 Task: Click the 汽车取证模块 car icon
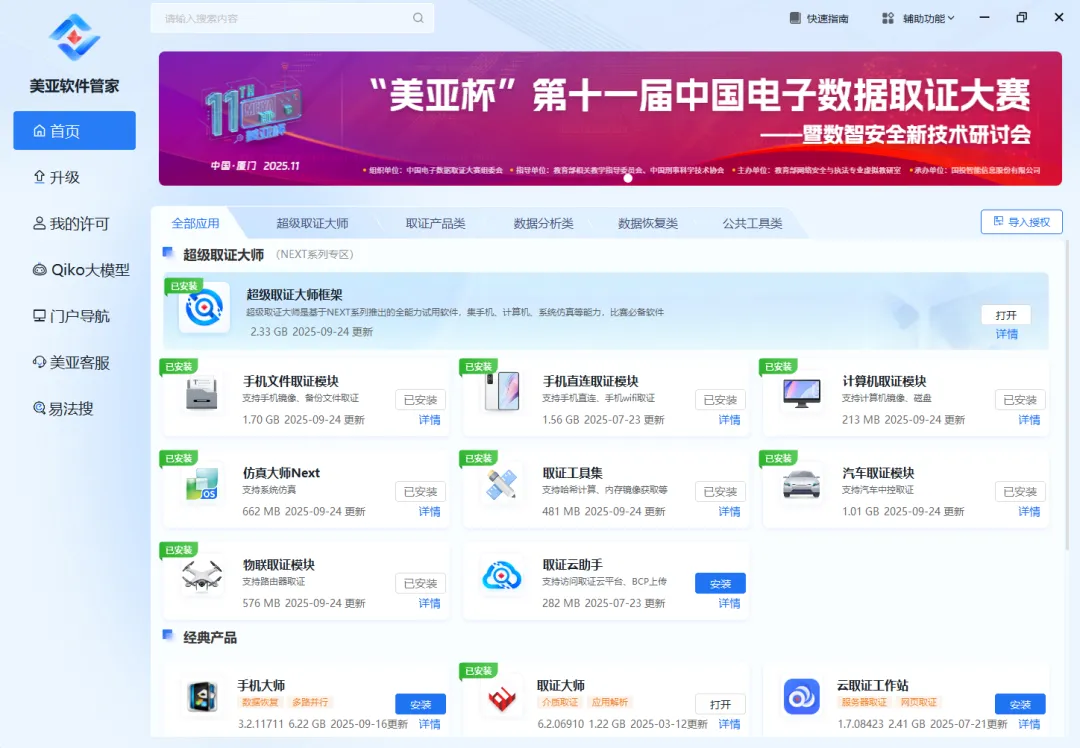point(802,484)
